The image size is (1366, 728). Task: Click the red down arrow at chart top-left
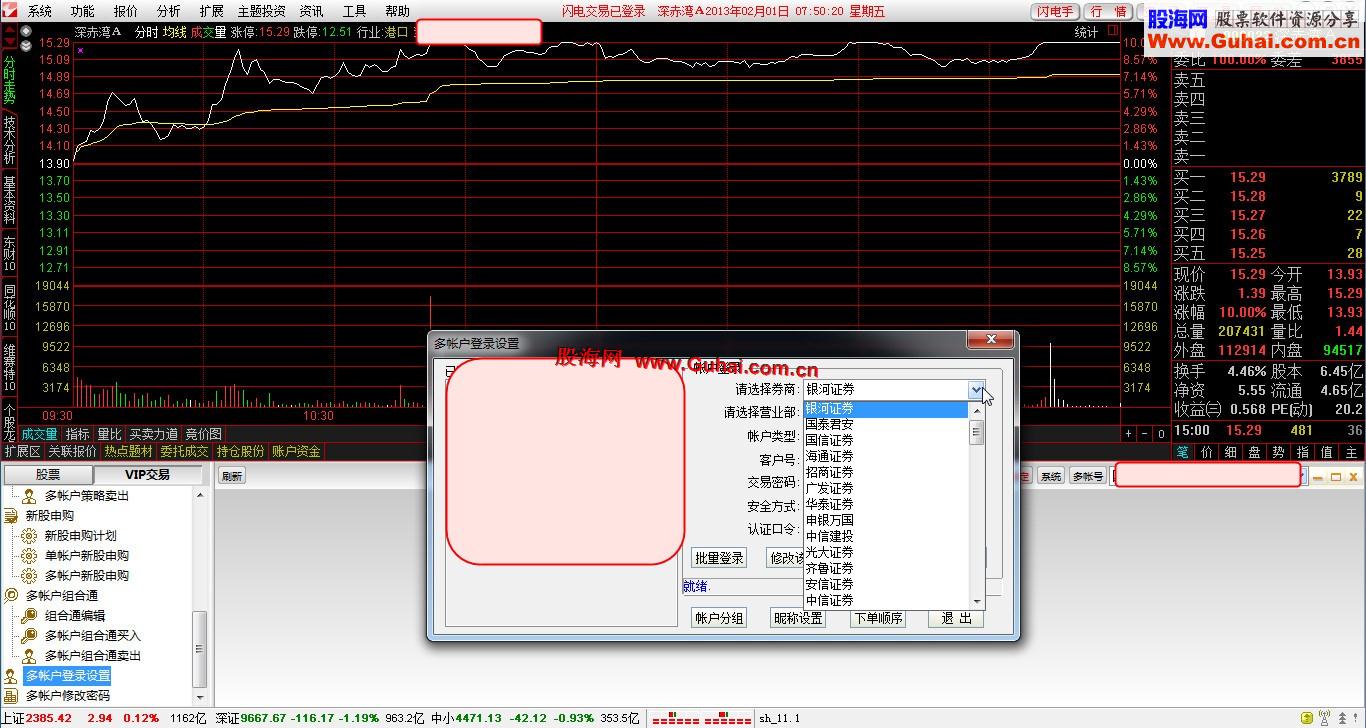tap(9, 43)
